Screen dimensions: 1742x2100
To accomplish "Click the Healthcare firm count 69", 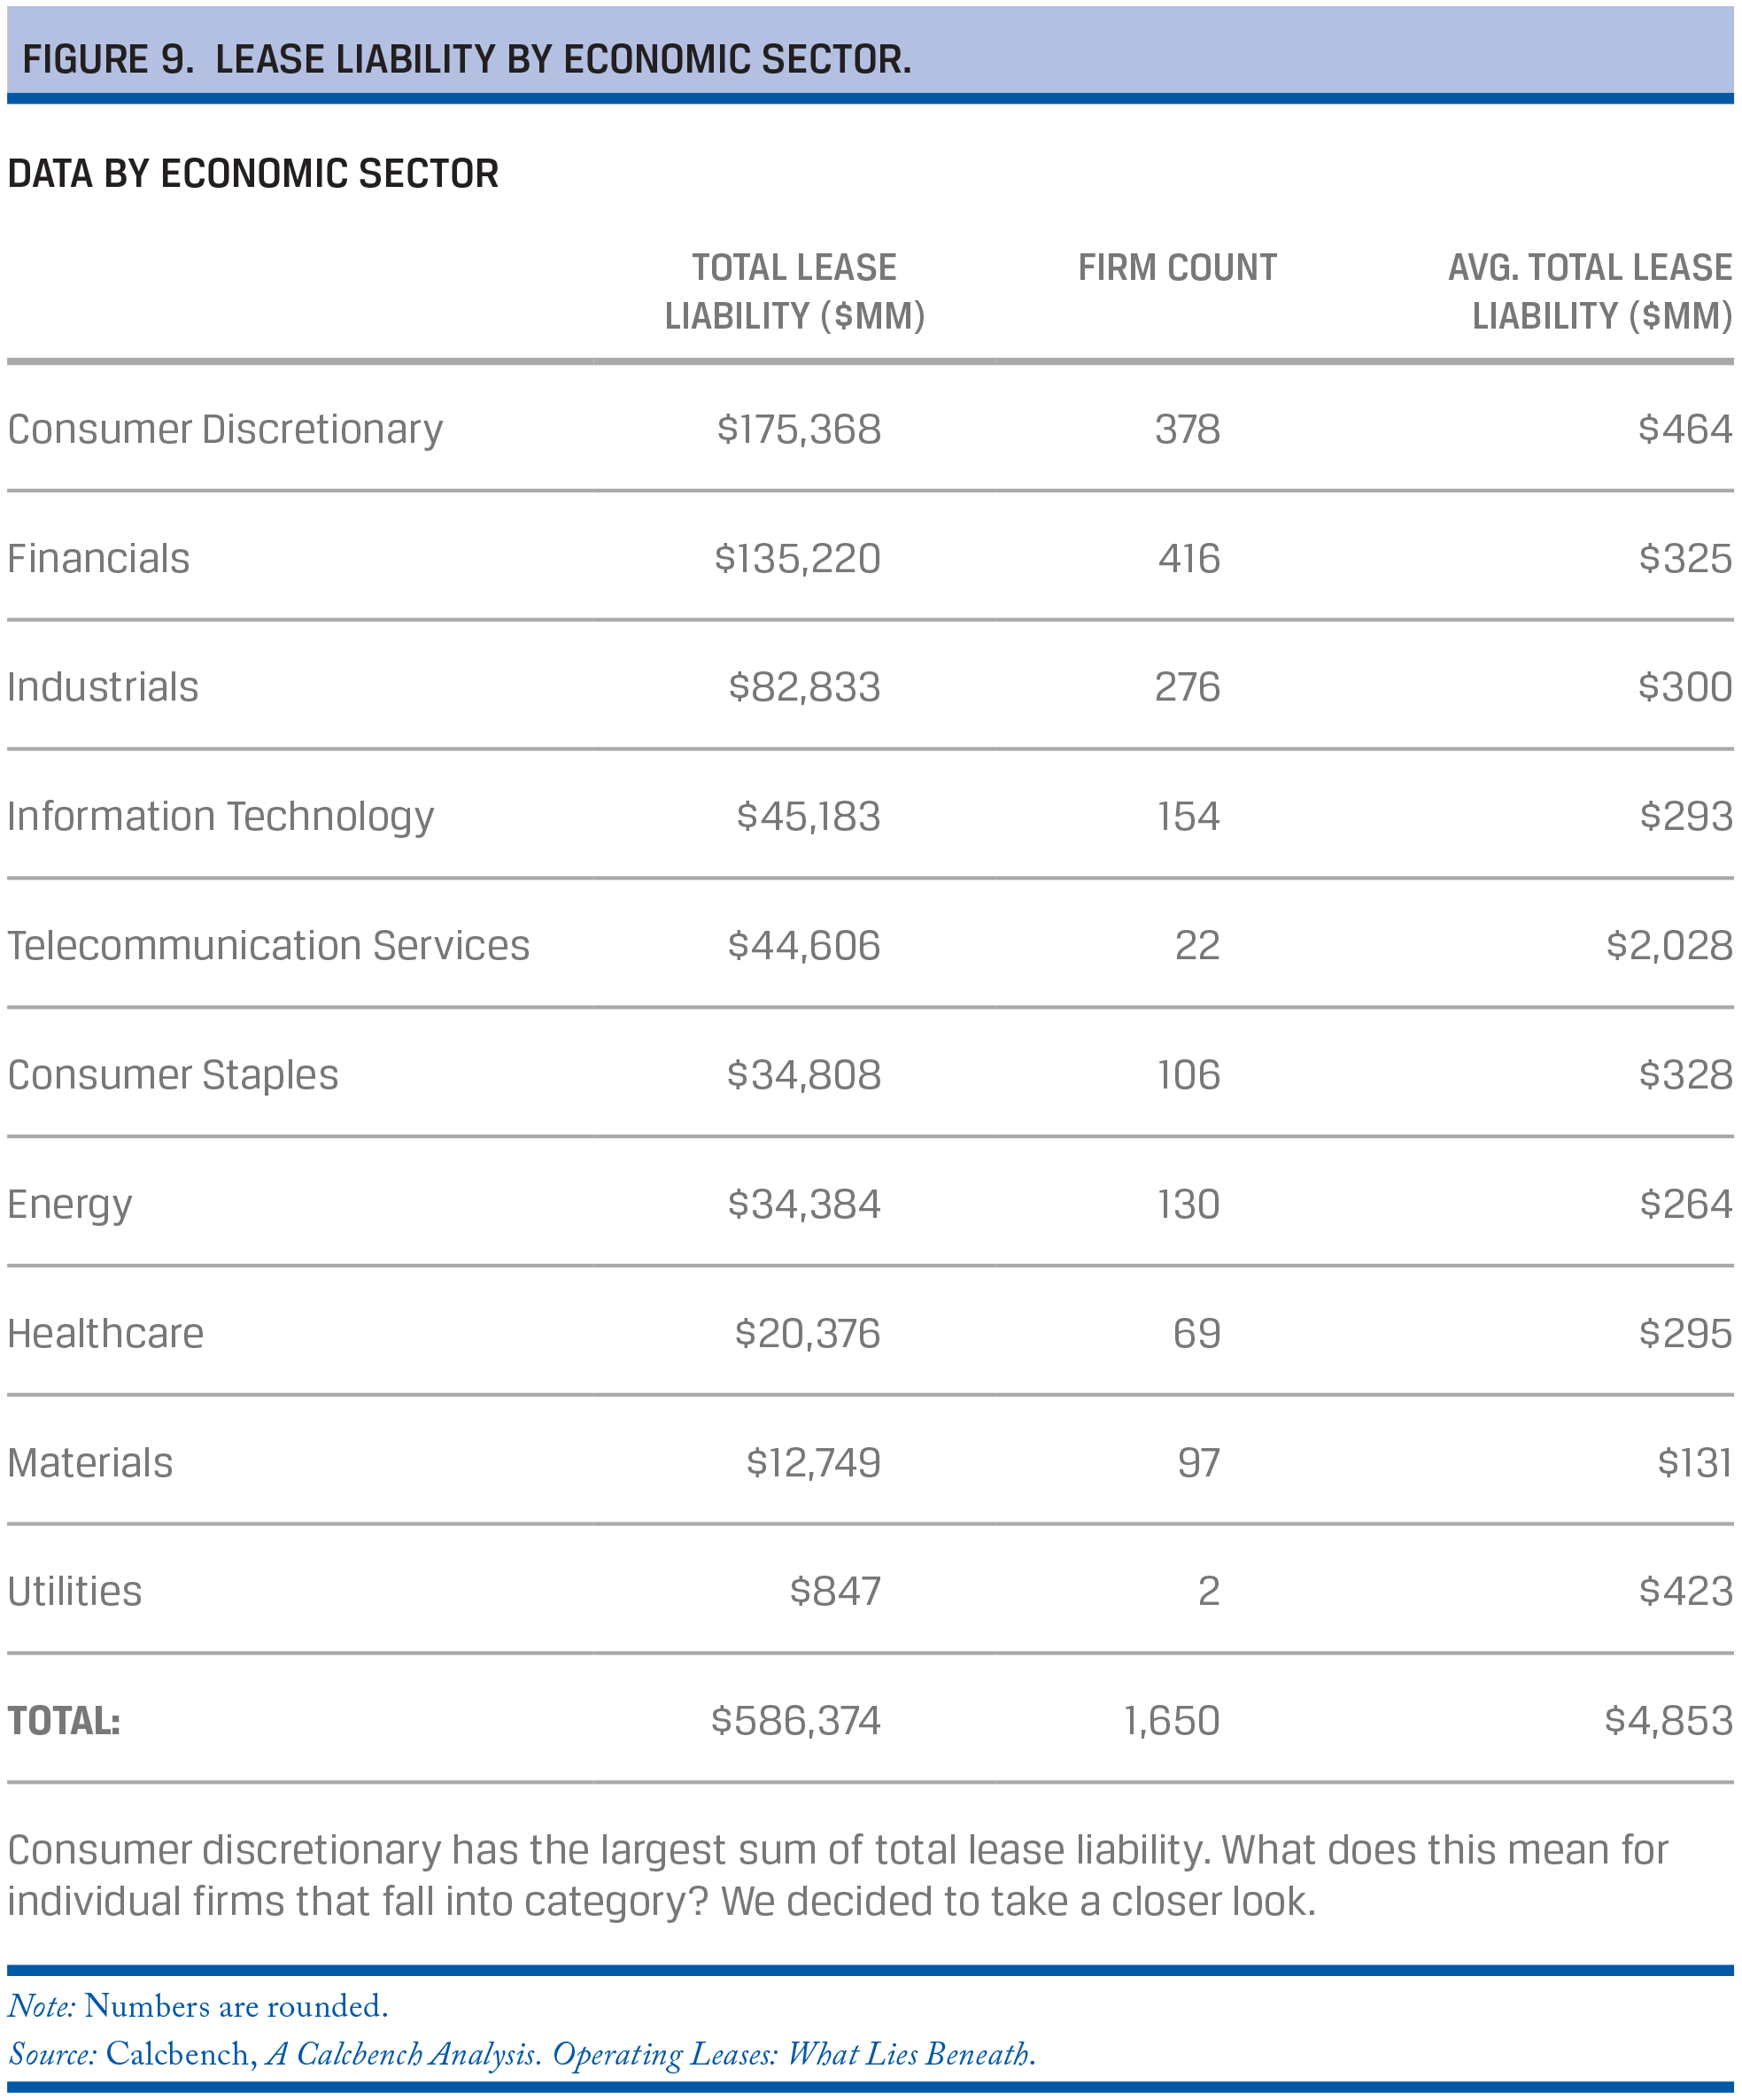I will pos(1197,1333).
